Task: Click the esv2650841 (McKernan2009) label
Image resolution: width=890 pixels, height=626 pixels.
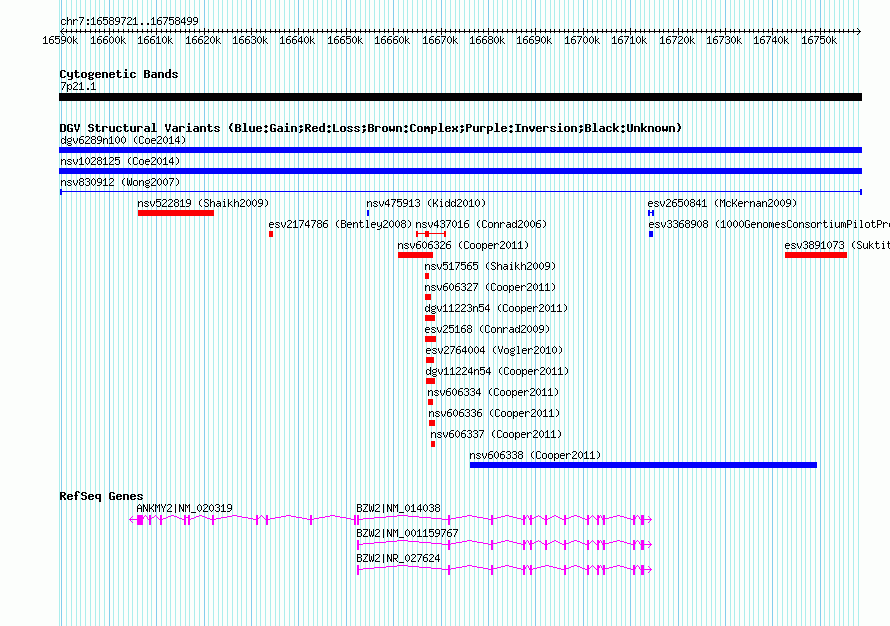Action: pyautogui.click(x=723, y=203)
